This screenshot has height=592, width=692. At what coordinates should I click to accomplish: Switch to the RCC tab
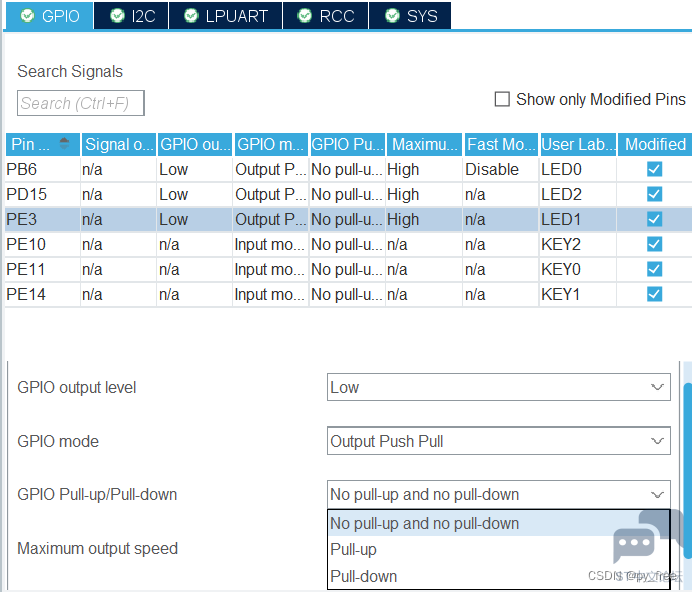tap(326, 16)
